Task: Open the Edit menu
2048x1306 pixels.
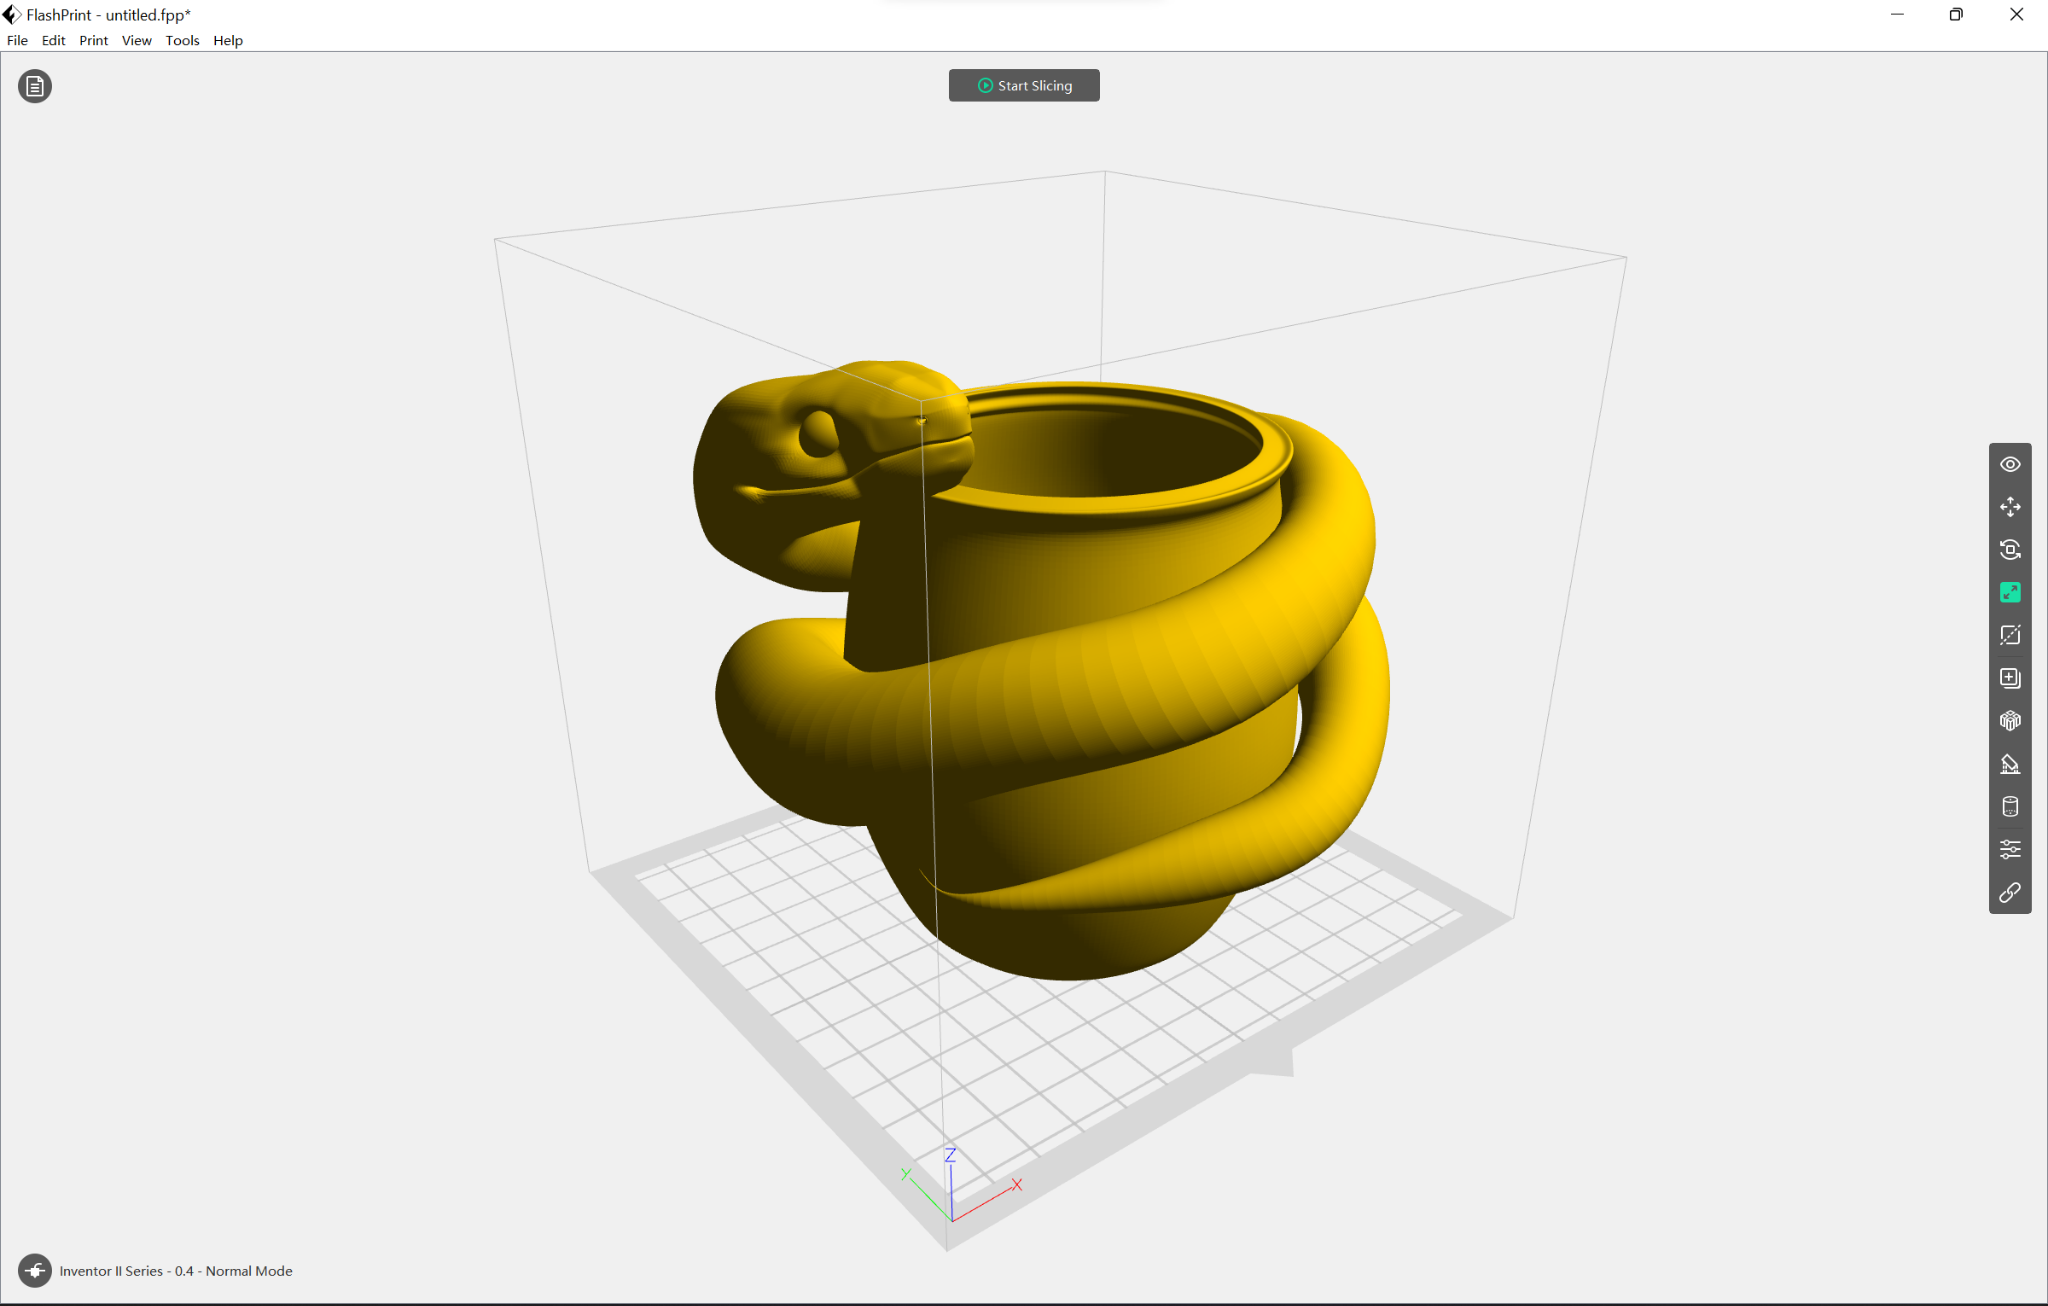Action: 53,40
